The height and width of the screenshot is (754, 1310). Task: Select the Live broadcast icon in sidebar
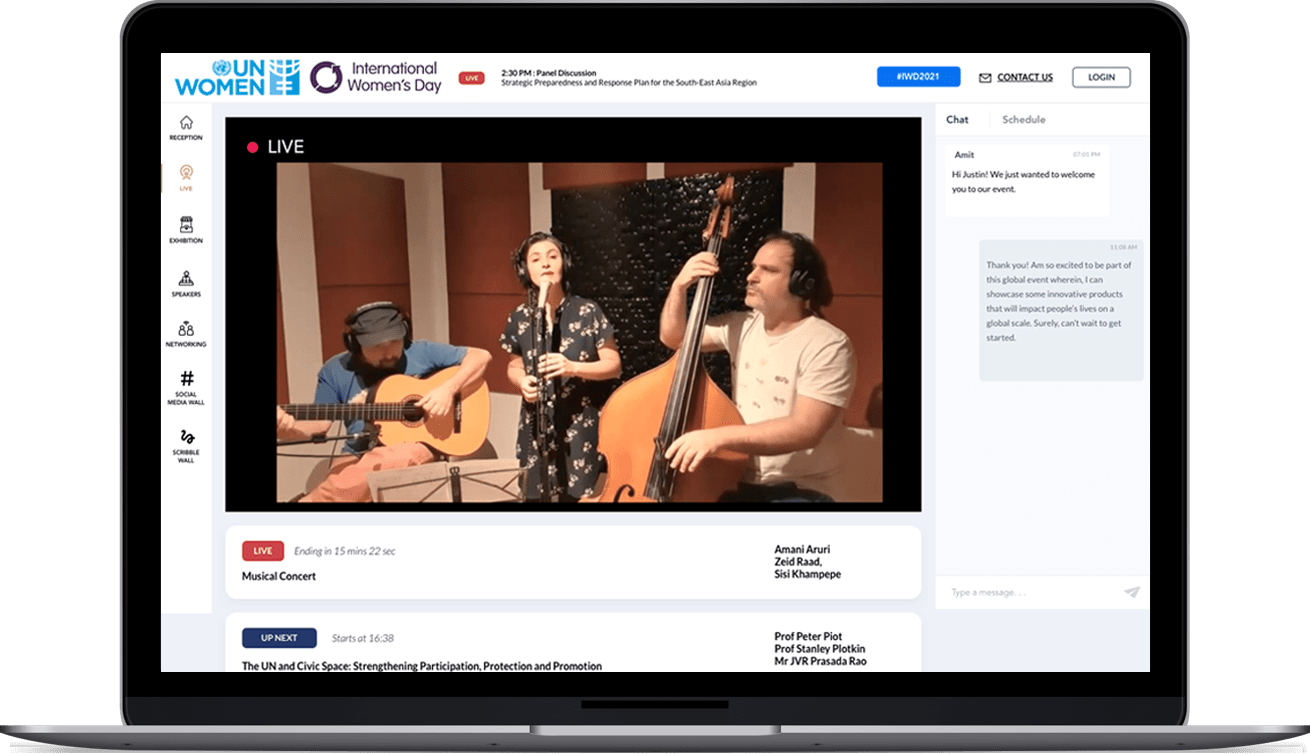click(186, 173)
